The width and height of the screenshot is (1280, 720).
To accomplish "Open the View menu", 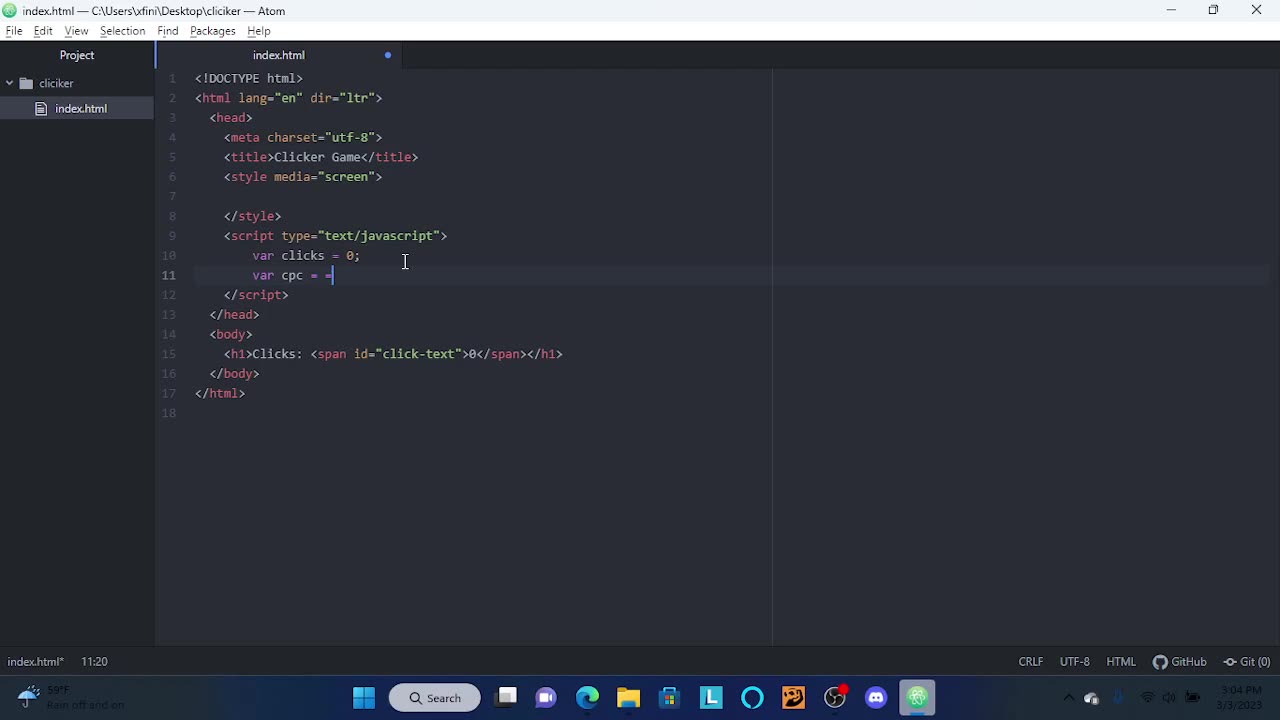I will click(76, 31).
